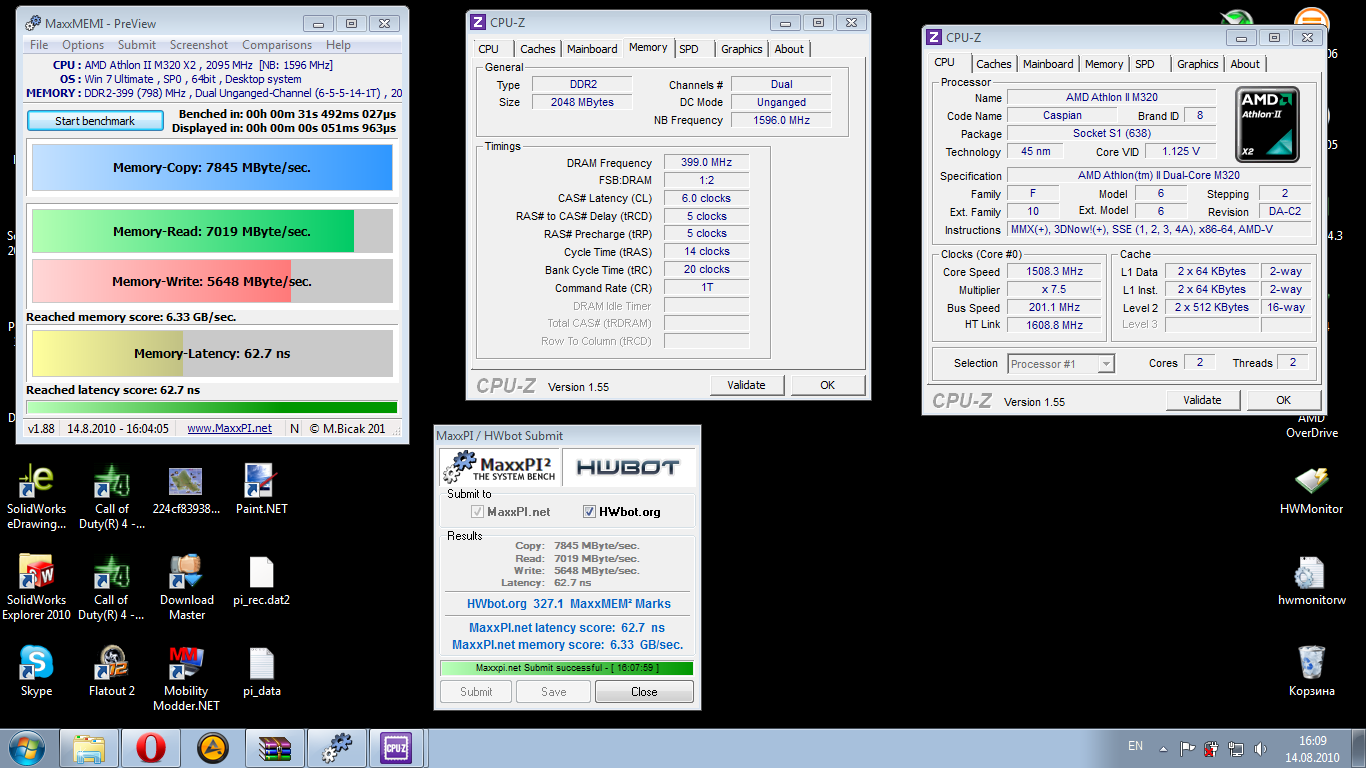This screenshot has width=1366, height=768.
Task: Click the EN language indicator
Action: [1135, 746]
